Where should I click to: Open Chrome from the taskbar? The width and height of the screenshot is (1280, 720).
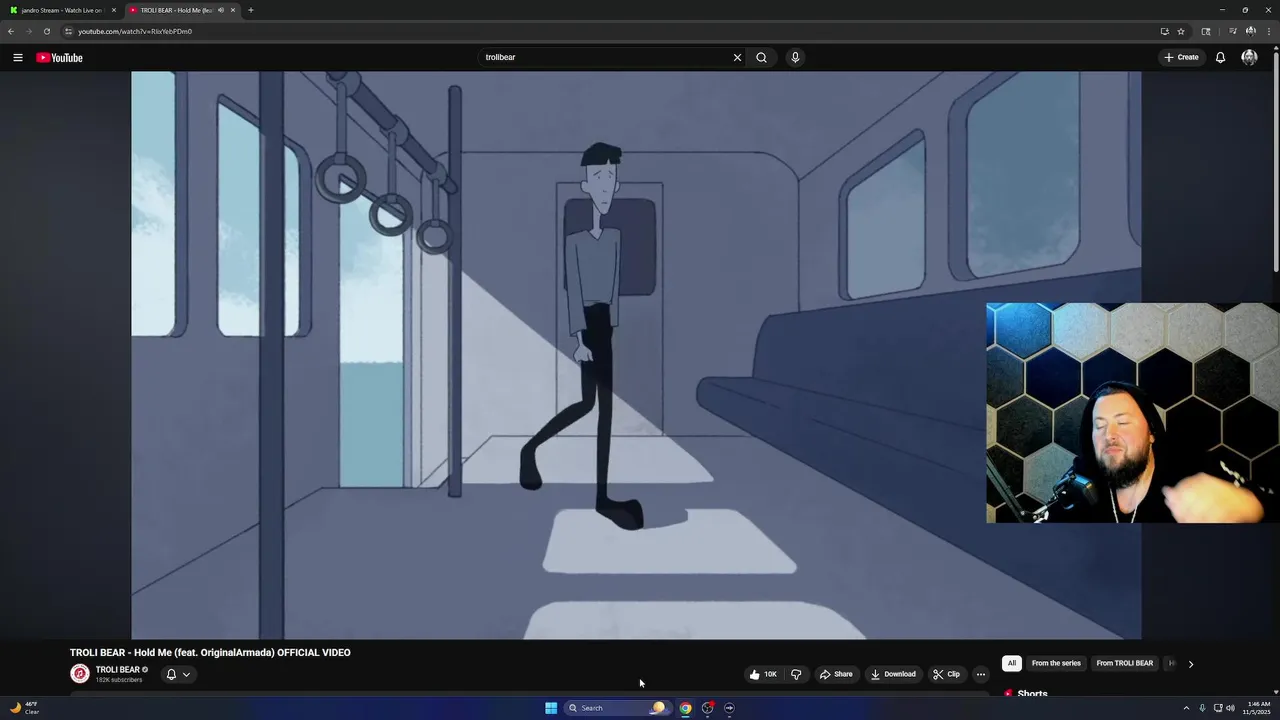[x=685, y=708]
